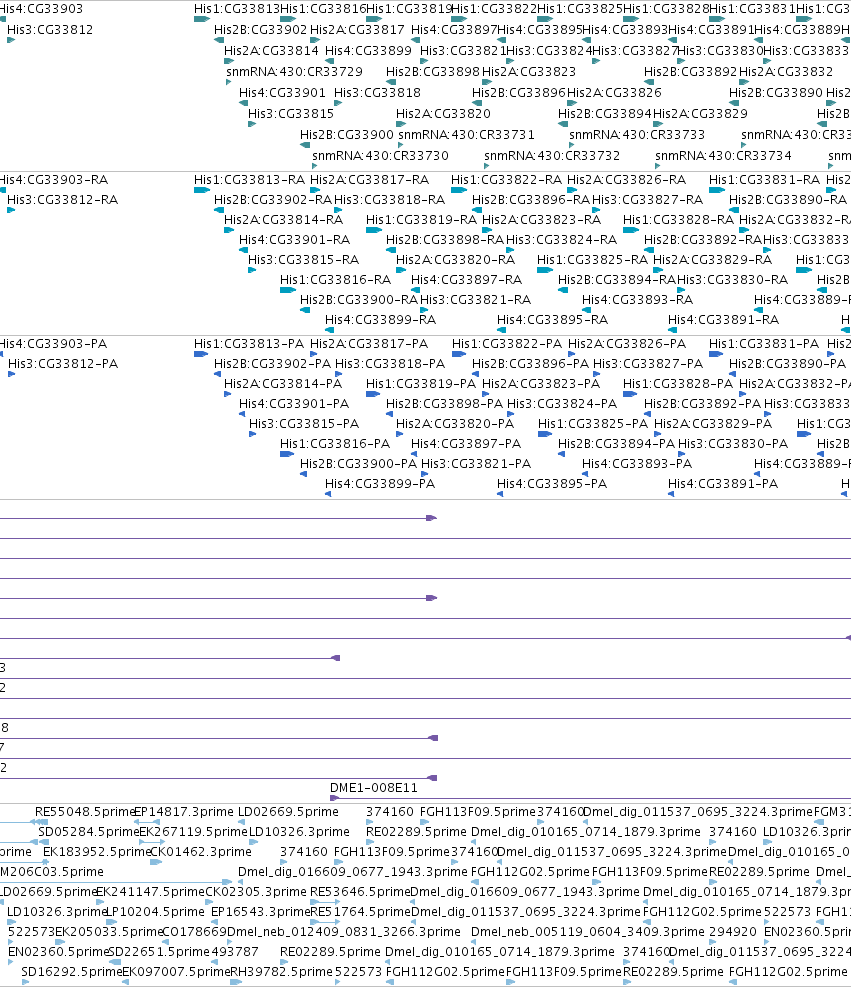
Task: Open the His2B:CG33902 gene feature
Action: pyautogui.click(x=261, y=30)
